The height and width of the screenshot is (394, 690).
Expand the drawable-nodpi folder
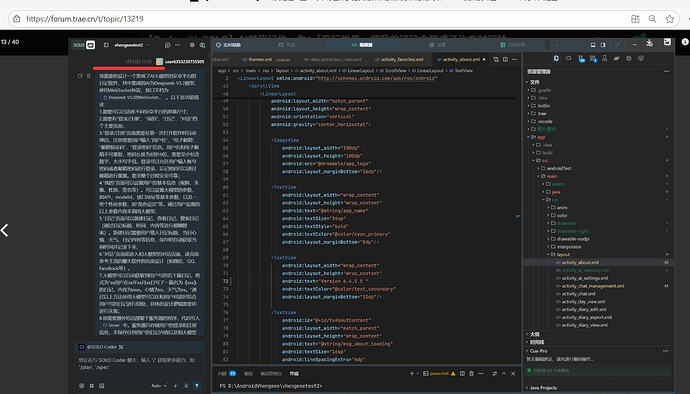click(569, 239)
